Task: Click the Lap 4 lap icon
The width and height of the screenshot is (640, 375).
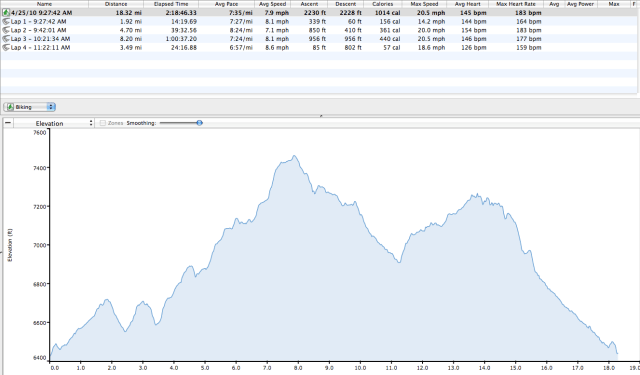Action: tap(6, 48)
